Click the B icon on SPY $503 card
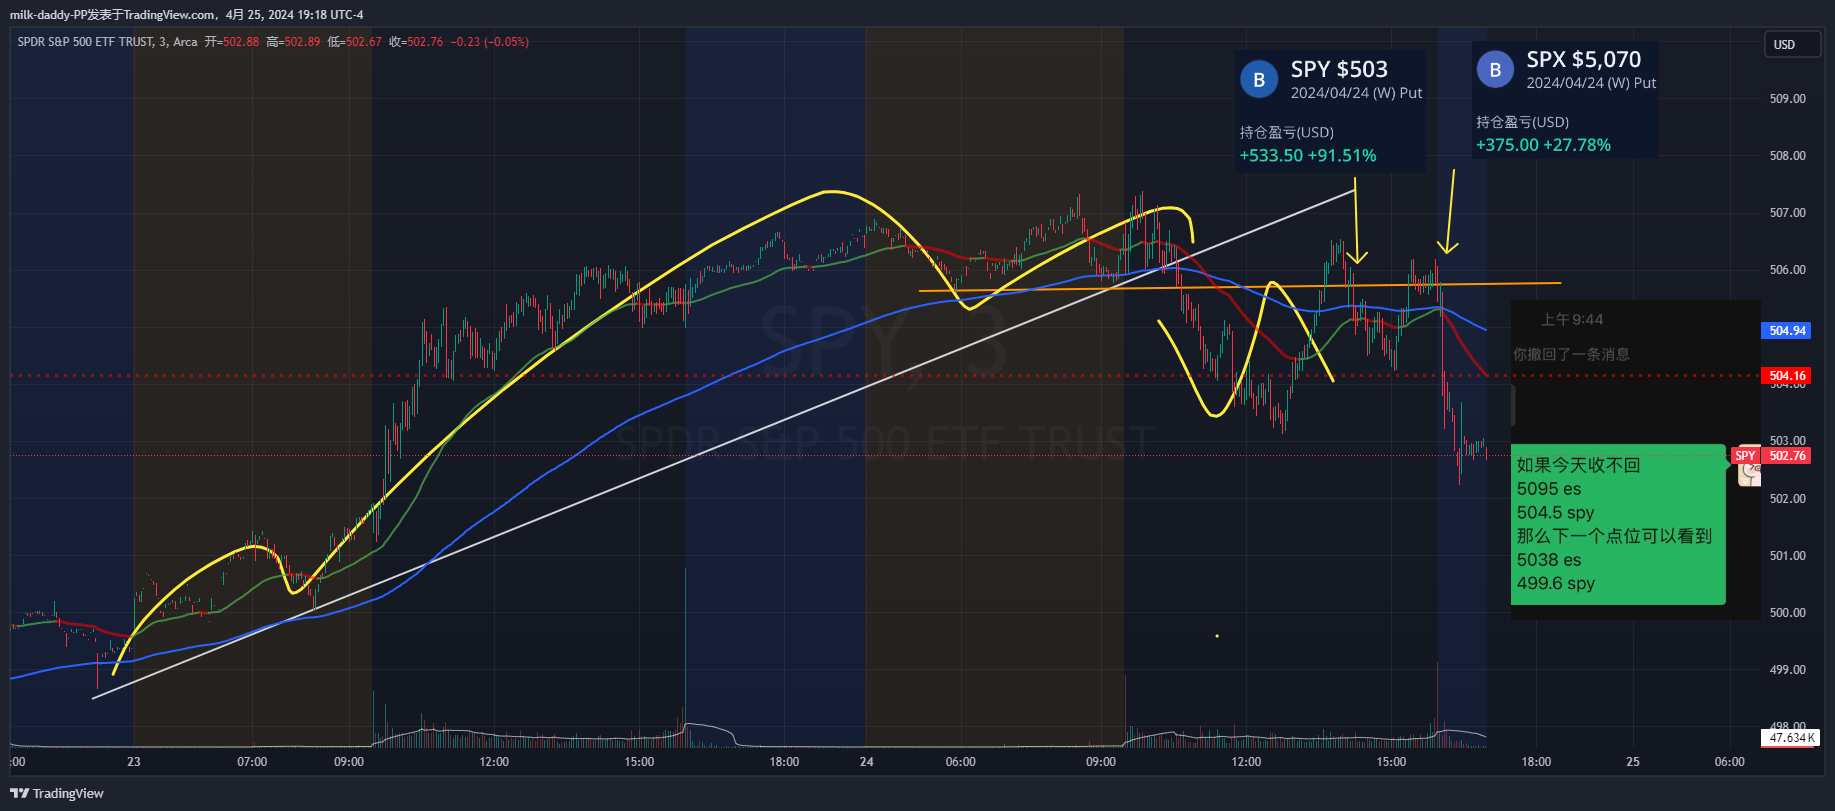This screenshot has width=1835, height=811. (1259, 80)
